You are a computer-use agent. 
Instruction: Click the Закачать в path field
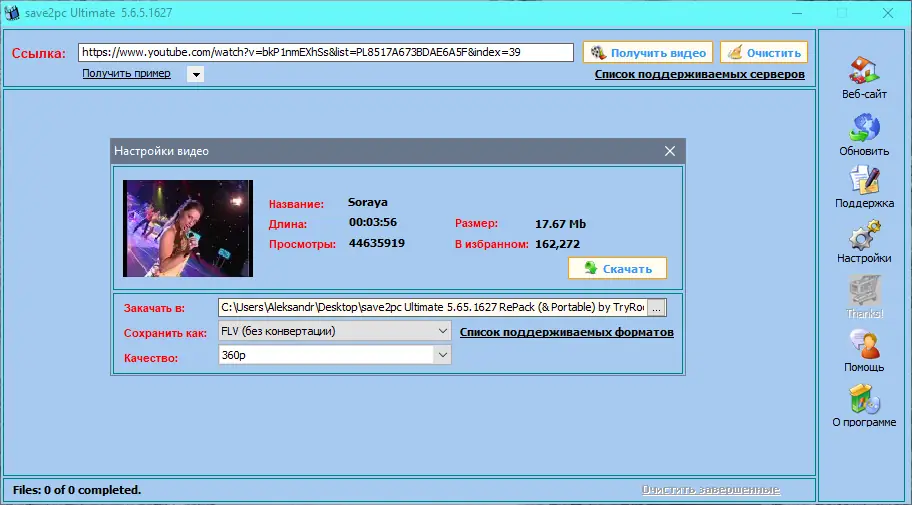433,308
